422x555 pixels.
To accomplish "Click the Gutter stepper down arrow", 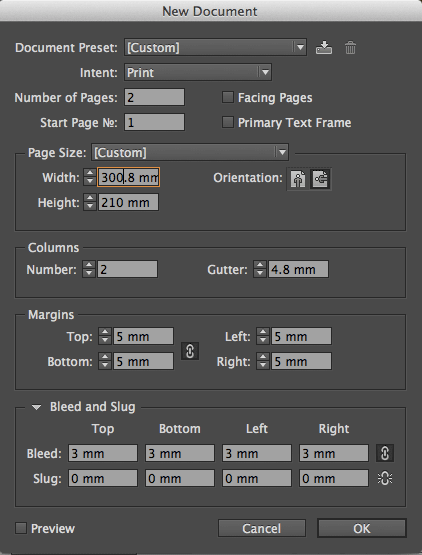I will pos(260,273).
